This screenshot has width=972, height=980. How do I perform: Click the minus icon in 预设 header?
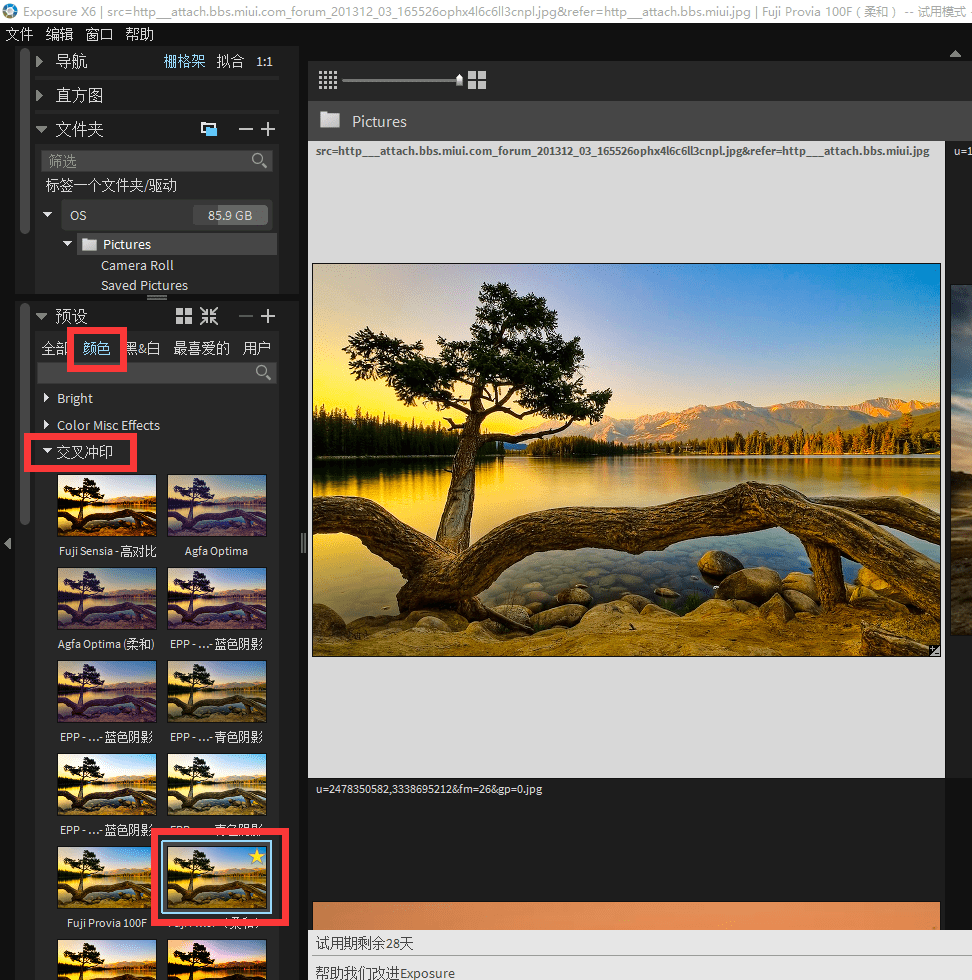pos(246,316)
